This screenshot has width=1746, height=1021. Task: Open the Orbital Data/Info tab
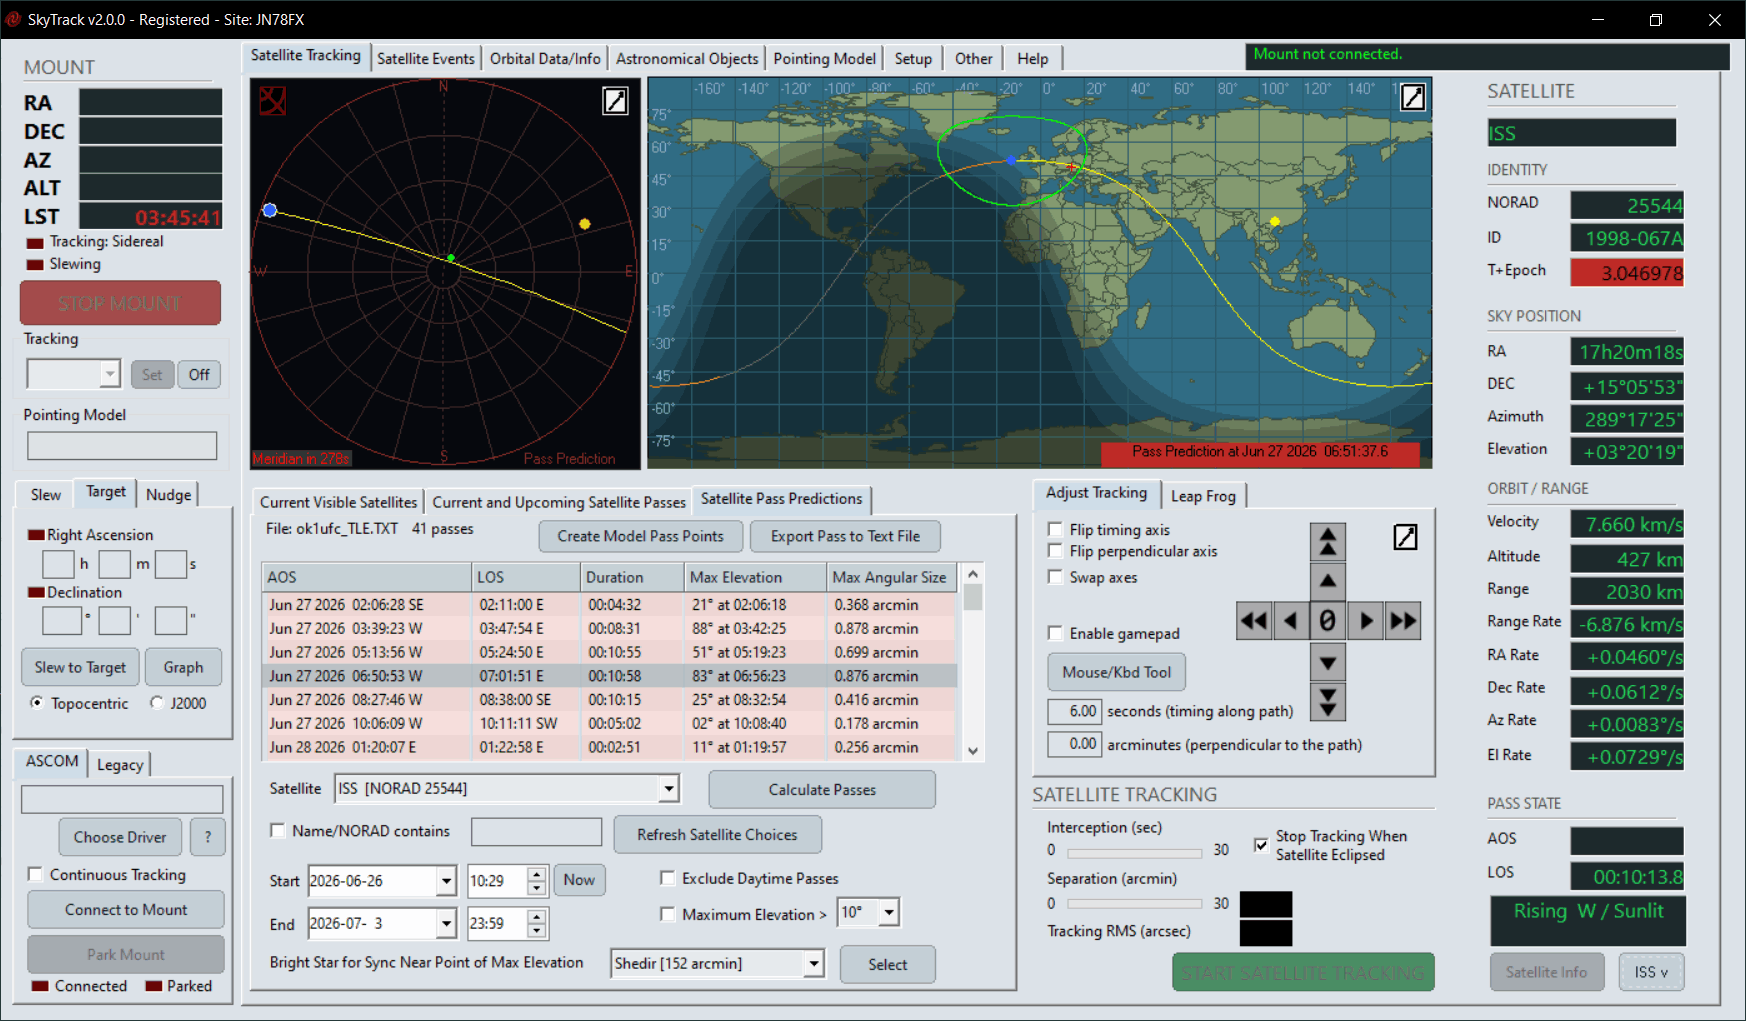[545, 58]
